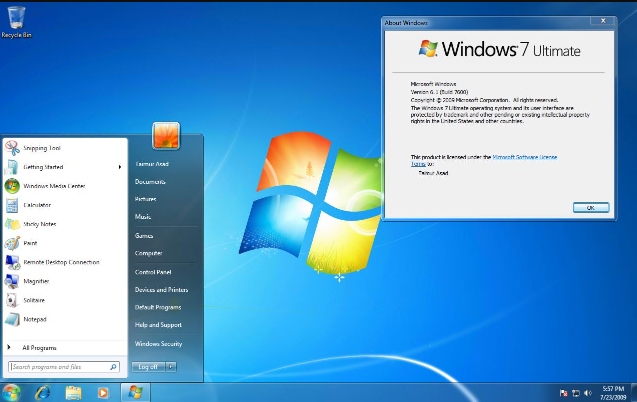637x402 pixels.
Task: Open Calculator from the Start menu
Action: [x=36, y=205]
